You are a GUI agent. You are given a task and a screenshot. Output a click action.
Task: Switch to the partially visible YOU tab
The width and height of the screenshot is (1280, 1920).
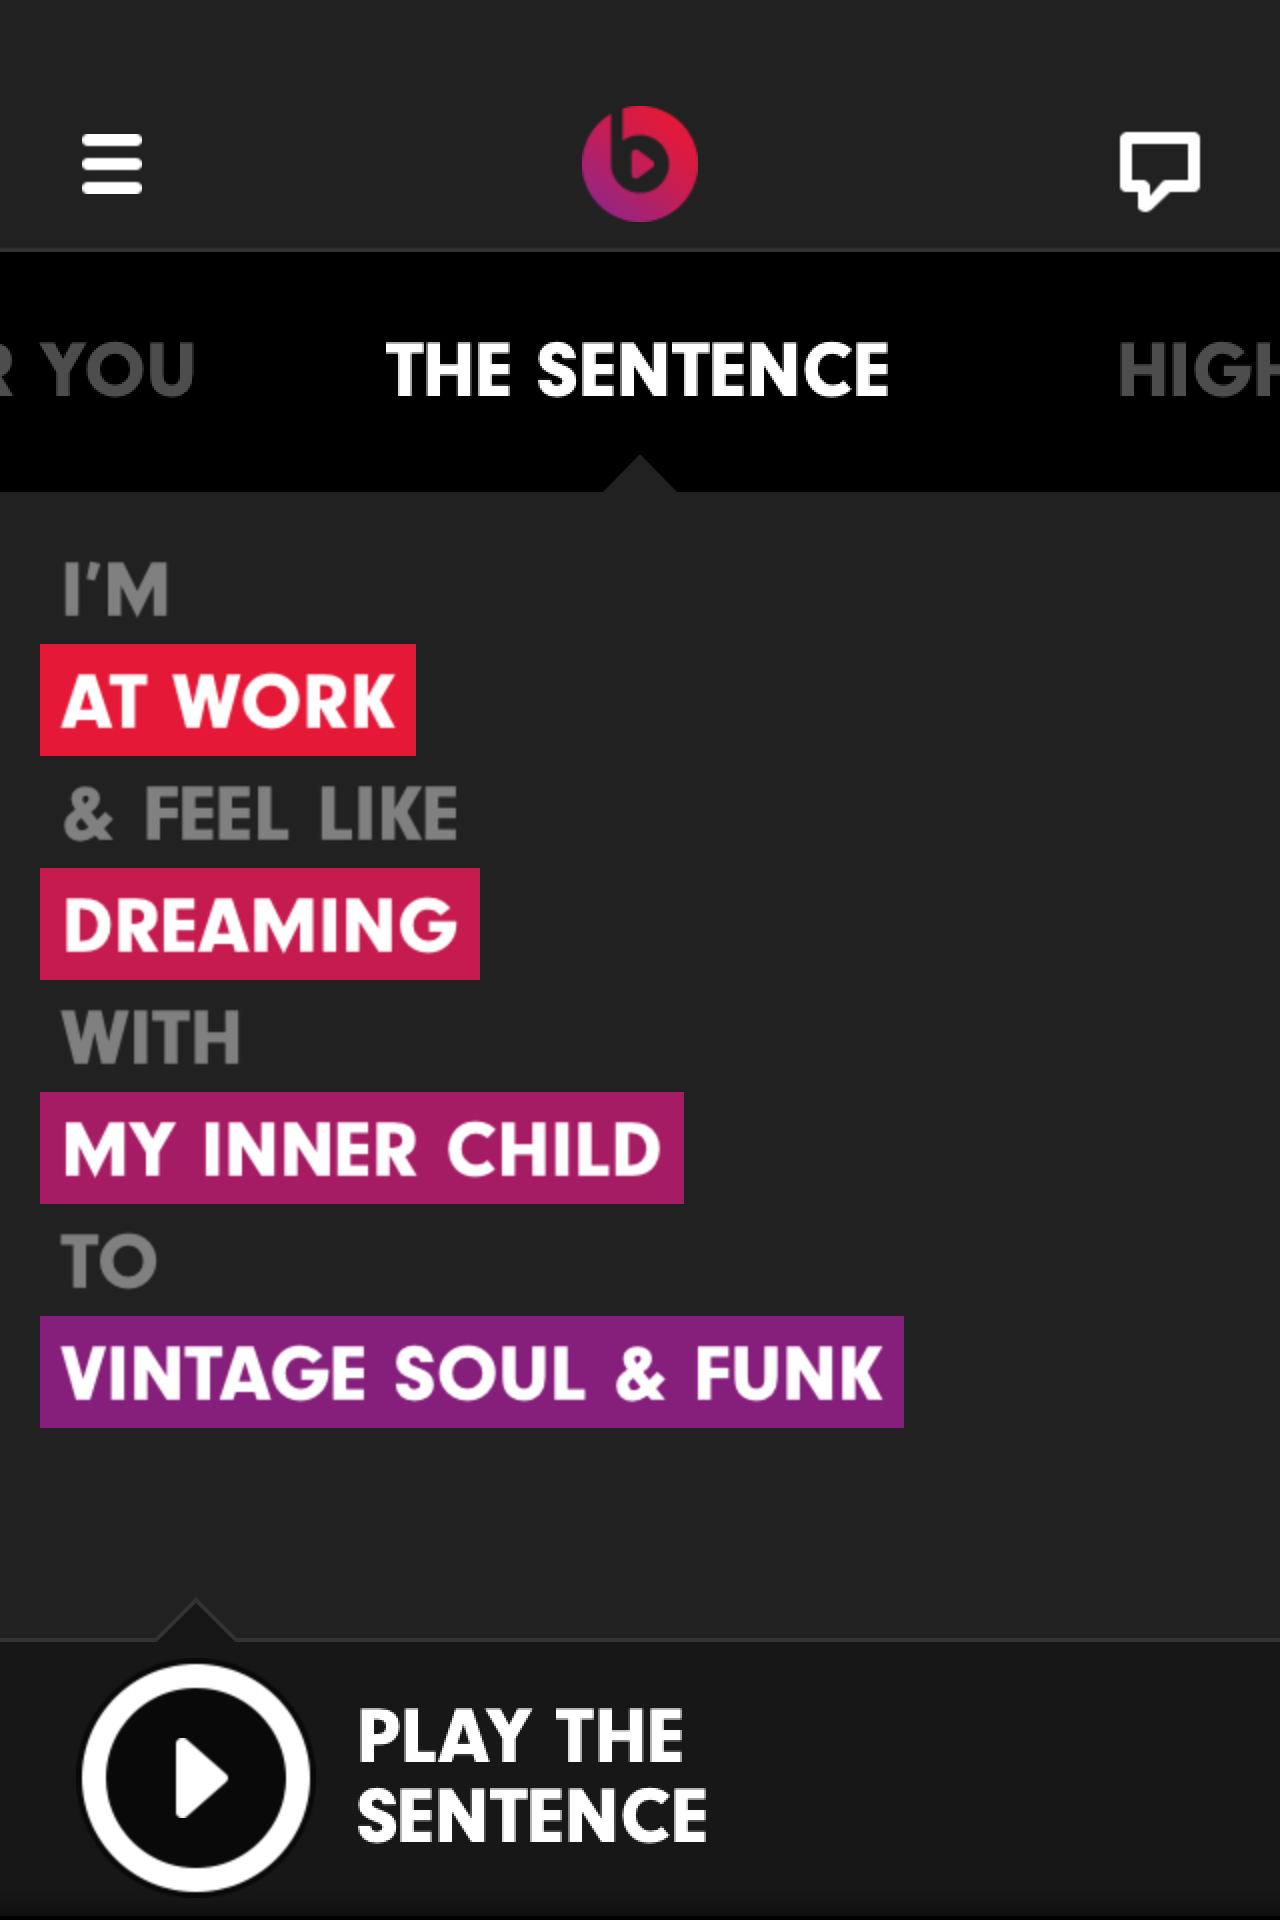[97, 370]
